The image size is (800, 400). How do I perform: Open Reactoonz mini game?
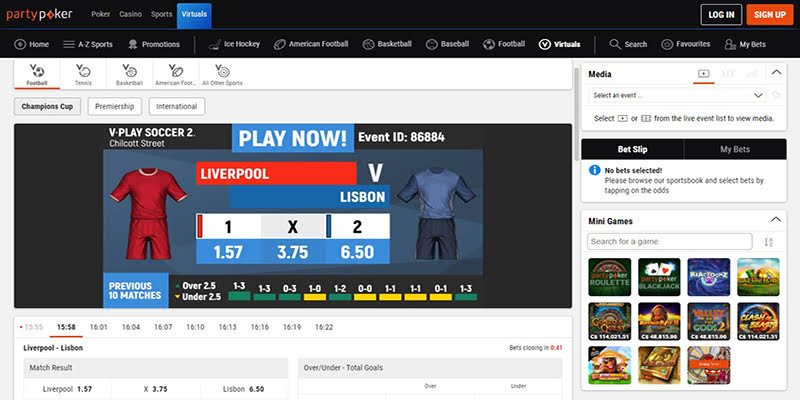pyautogui.click(x=709, y=277)
